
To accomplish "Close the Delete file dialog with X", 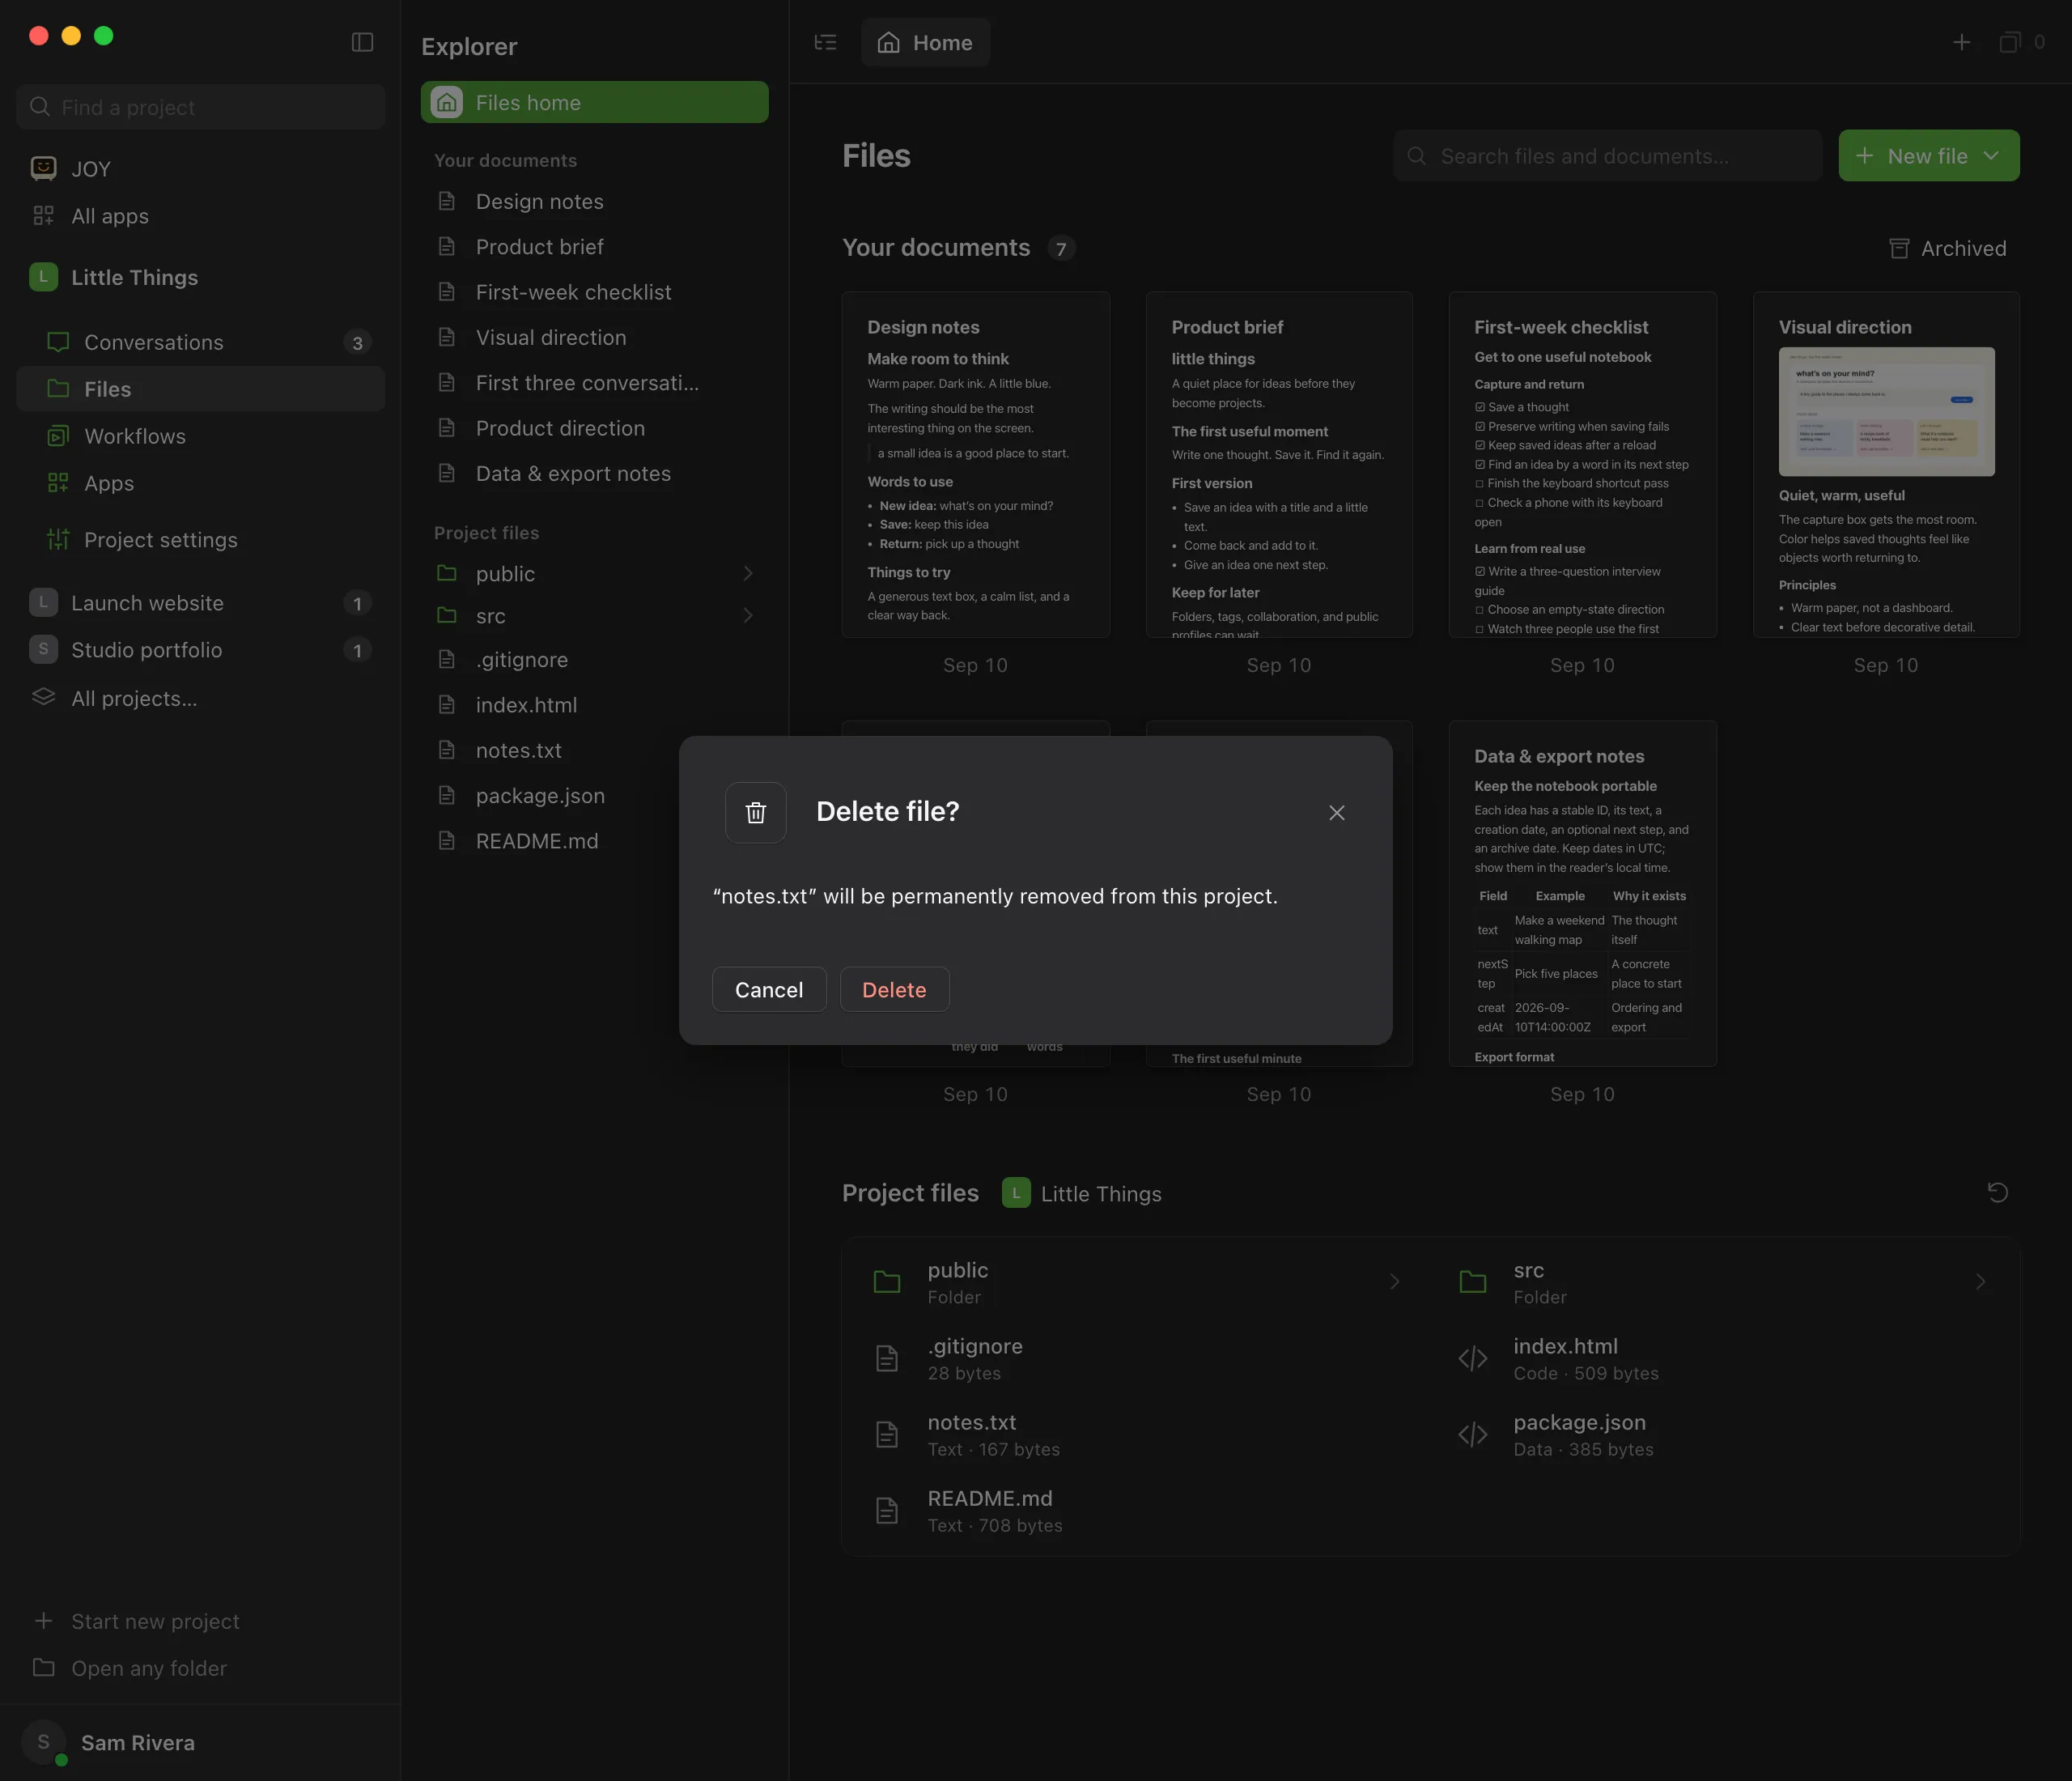I will tap(1336, 812).
